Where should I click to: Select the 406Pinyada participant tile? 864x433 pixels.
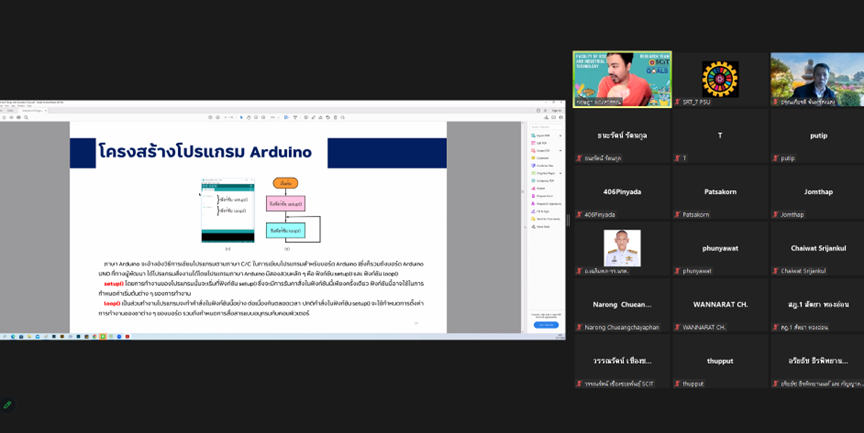tap(622, 192)
